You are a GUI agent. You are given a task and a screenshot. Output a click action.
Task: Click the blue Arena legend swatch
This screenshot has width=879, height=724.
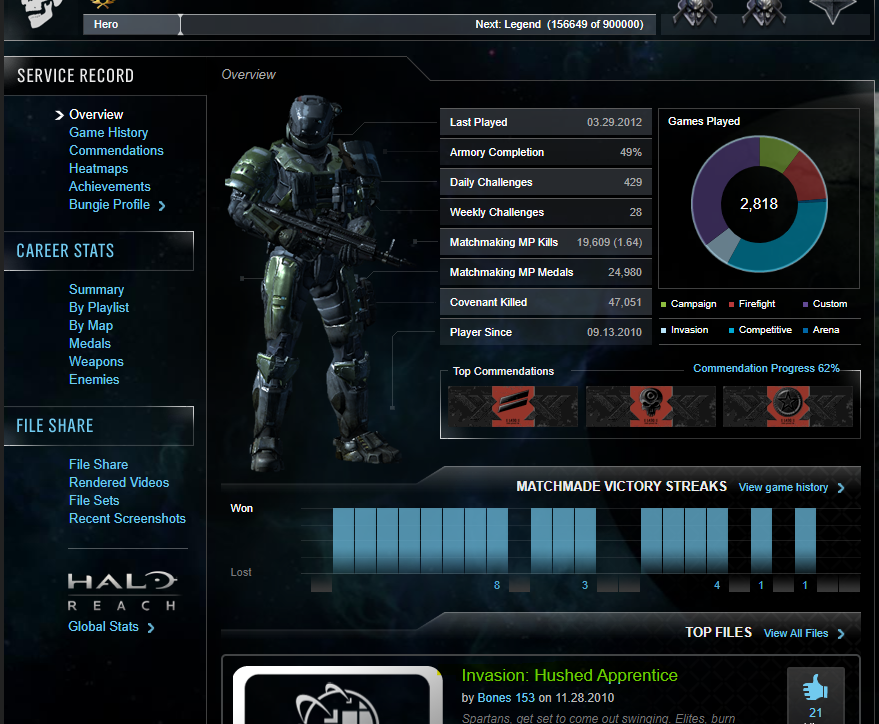pyautogui.click(x=806, y=331)
